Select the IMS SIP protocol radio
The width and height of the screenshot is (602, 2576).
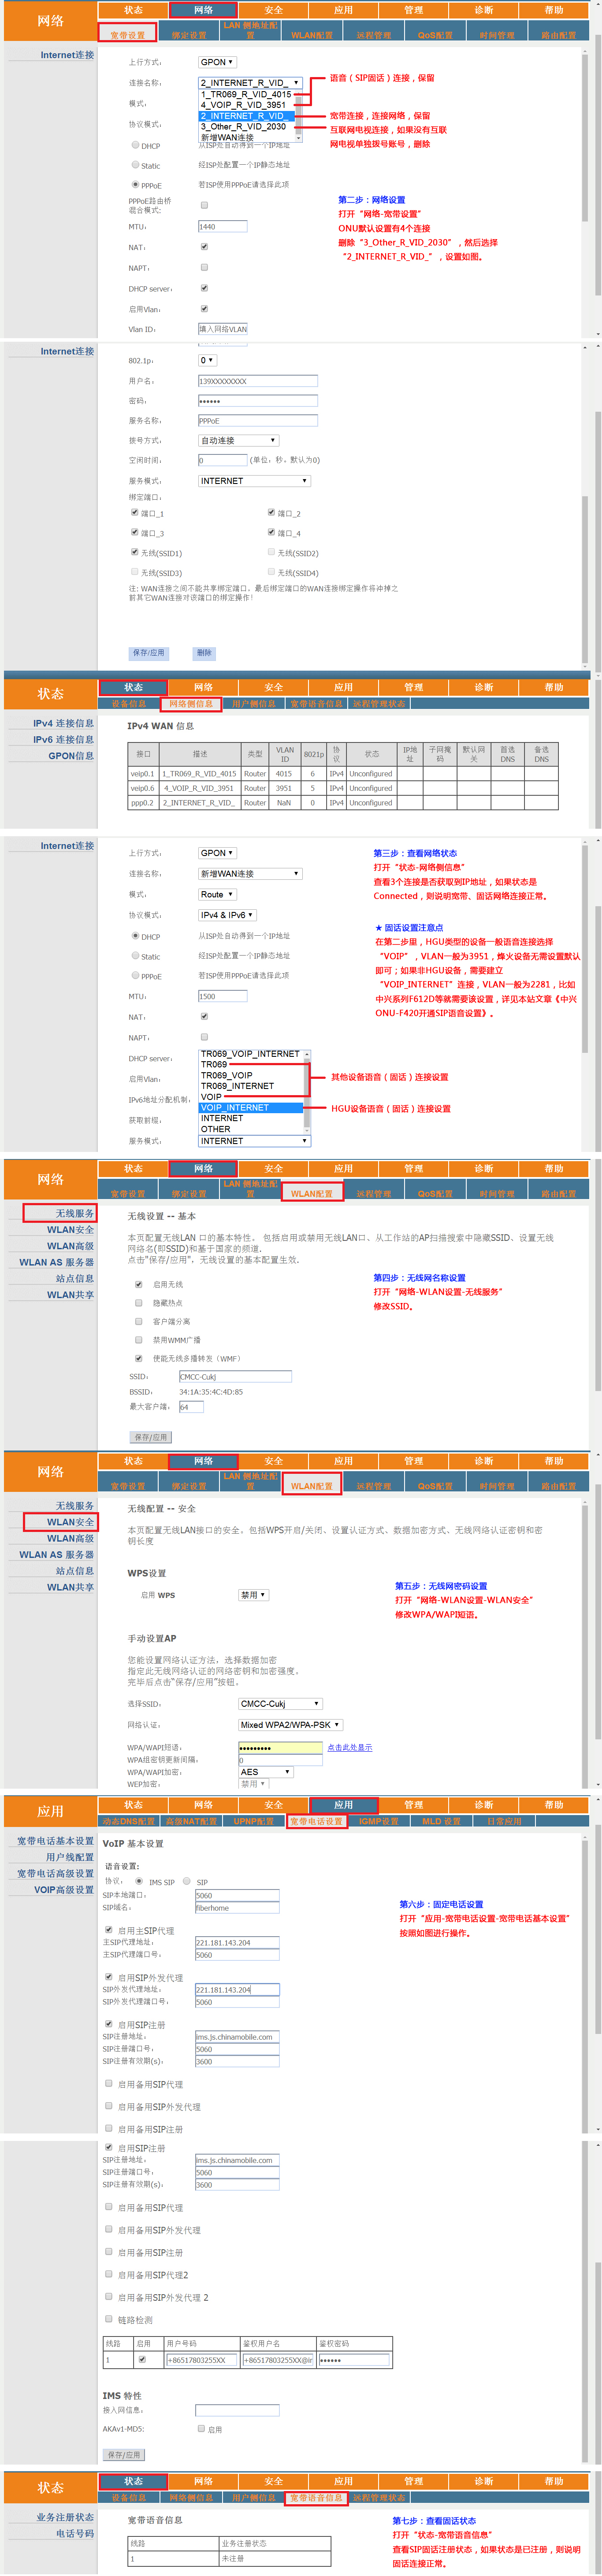pos(139,1881)
